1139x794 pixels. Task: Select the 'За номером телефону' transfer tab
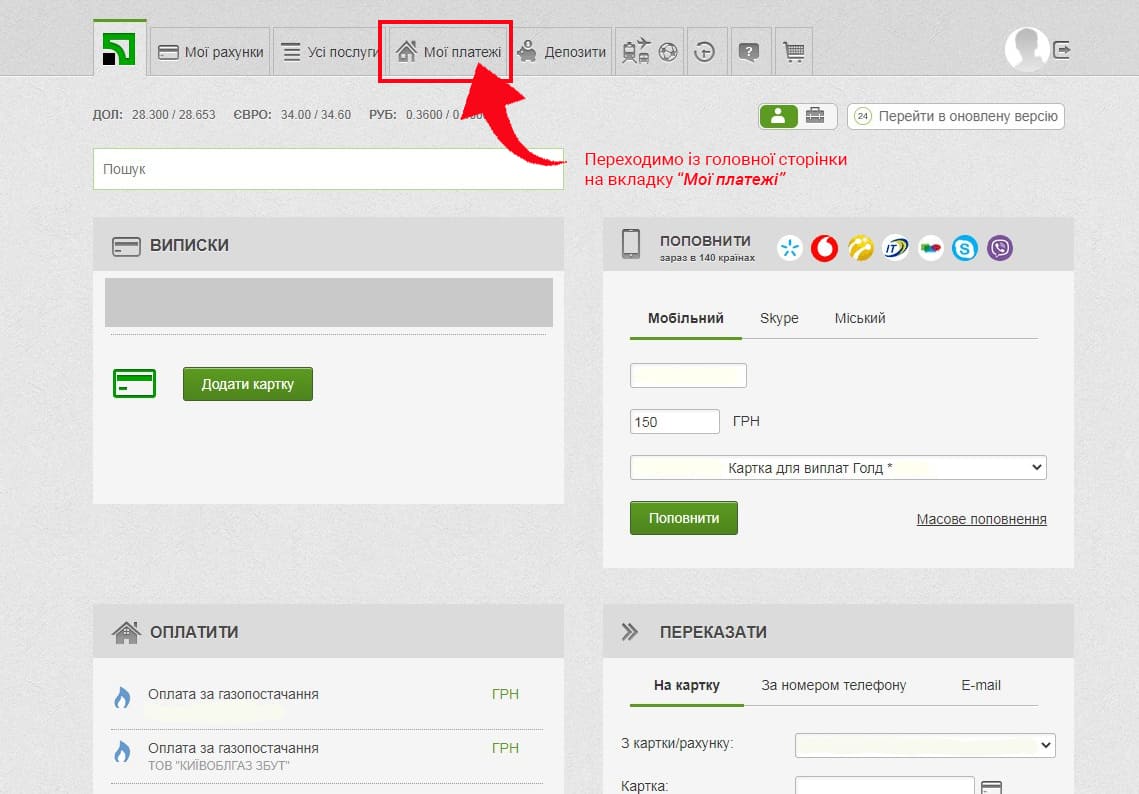tap(833, 685)
